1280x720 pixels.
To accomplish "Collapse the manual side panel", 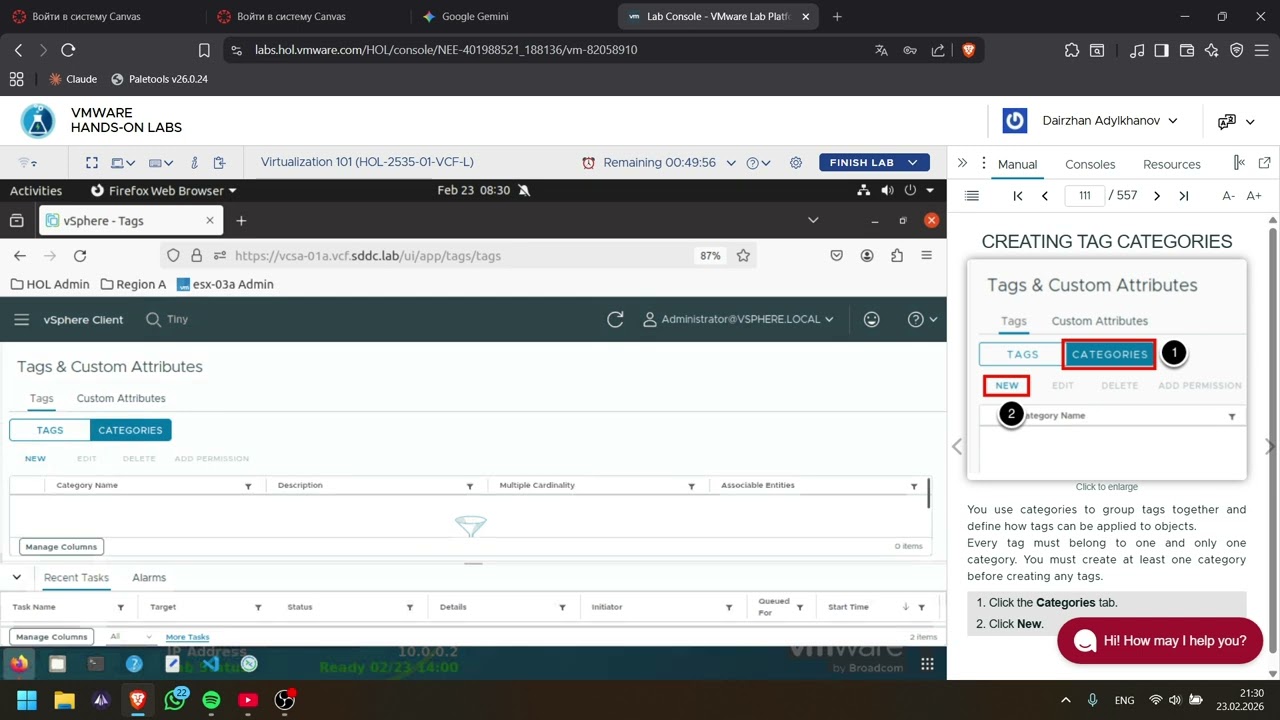I will coord(962,163).
